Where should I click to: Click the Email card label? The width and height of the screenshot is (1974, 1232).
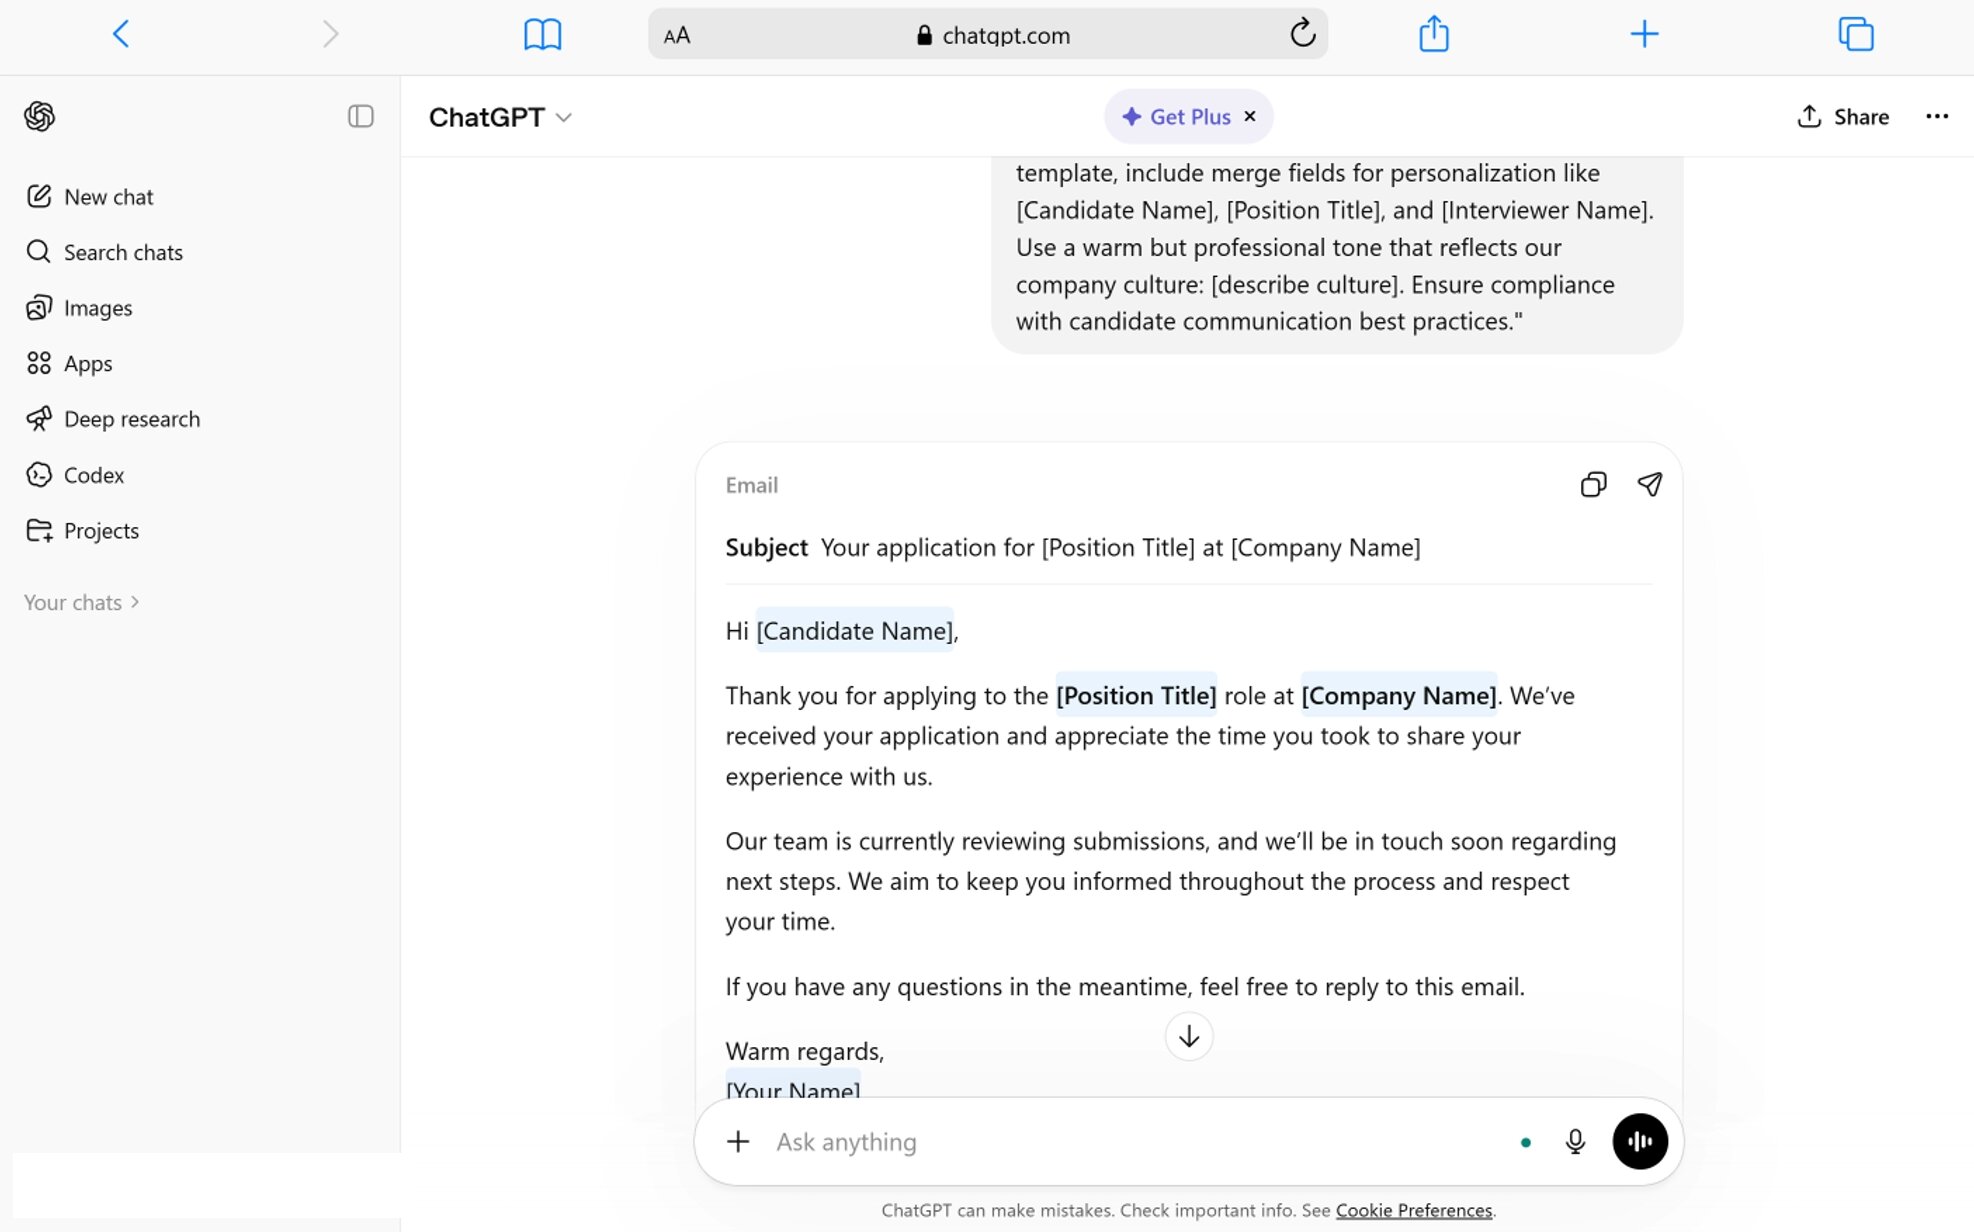pos(751,485)
